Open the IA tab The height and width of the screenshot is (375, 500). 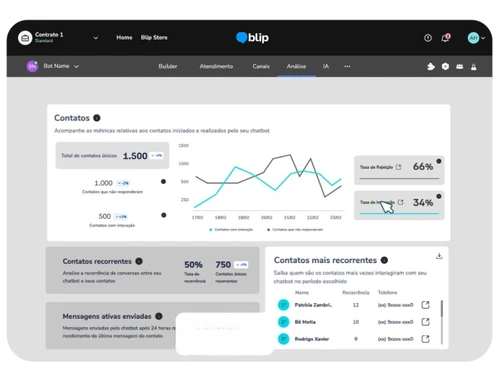point(326,66)
